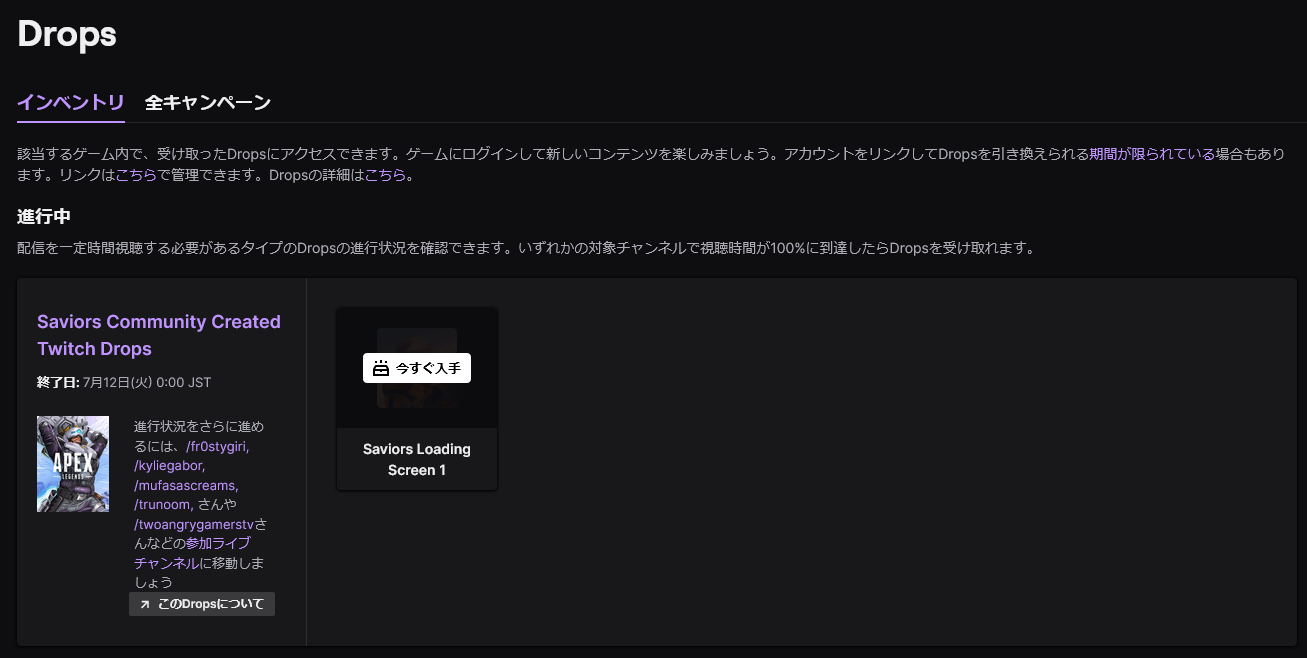Click the Saviors Loading Screen 1 label
Screen dimensions: 1307x658
(417, 459)
